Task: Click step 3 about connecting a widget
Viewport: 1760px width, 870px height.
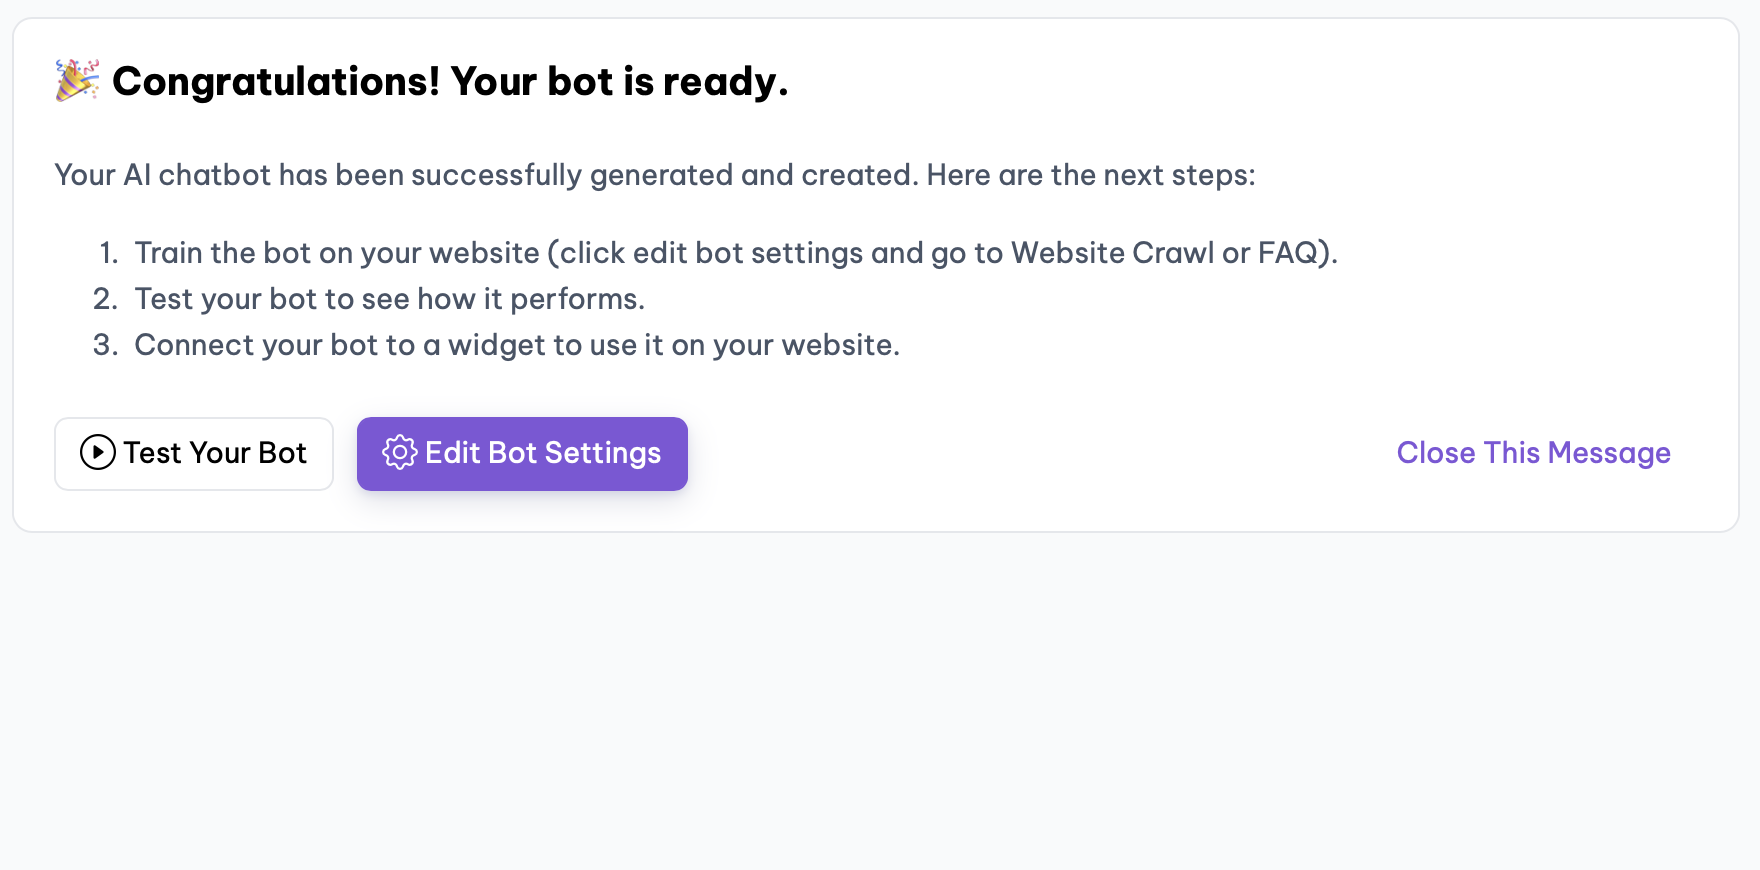Action: 516,344
